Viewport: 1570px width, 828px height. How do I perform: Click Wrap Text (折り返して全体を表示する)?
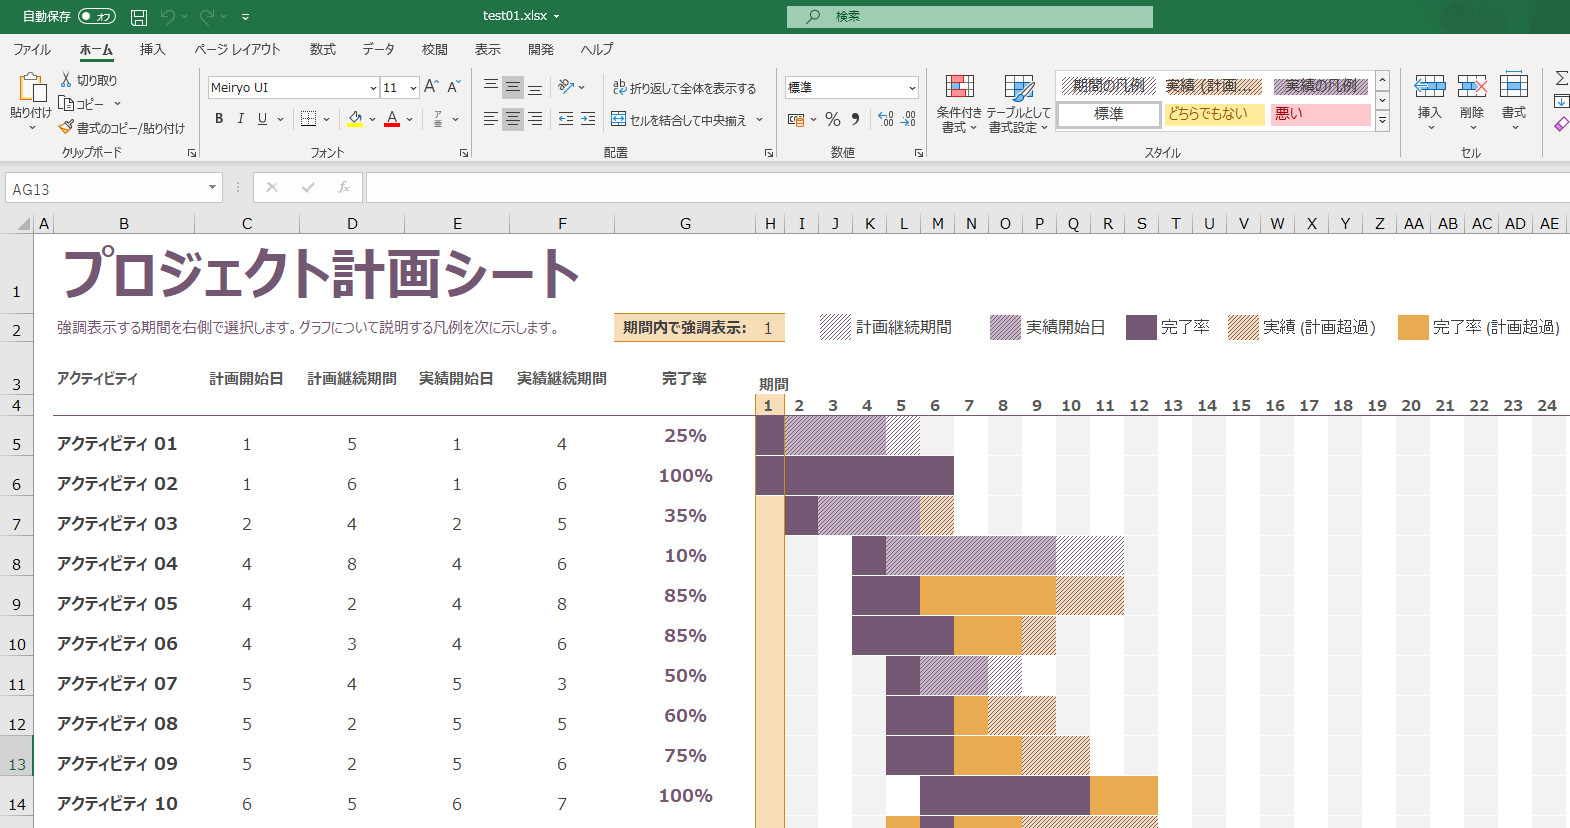point(684,88)
